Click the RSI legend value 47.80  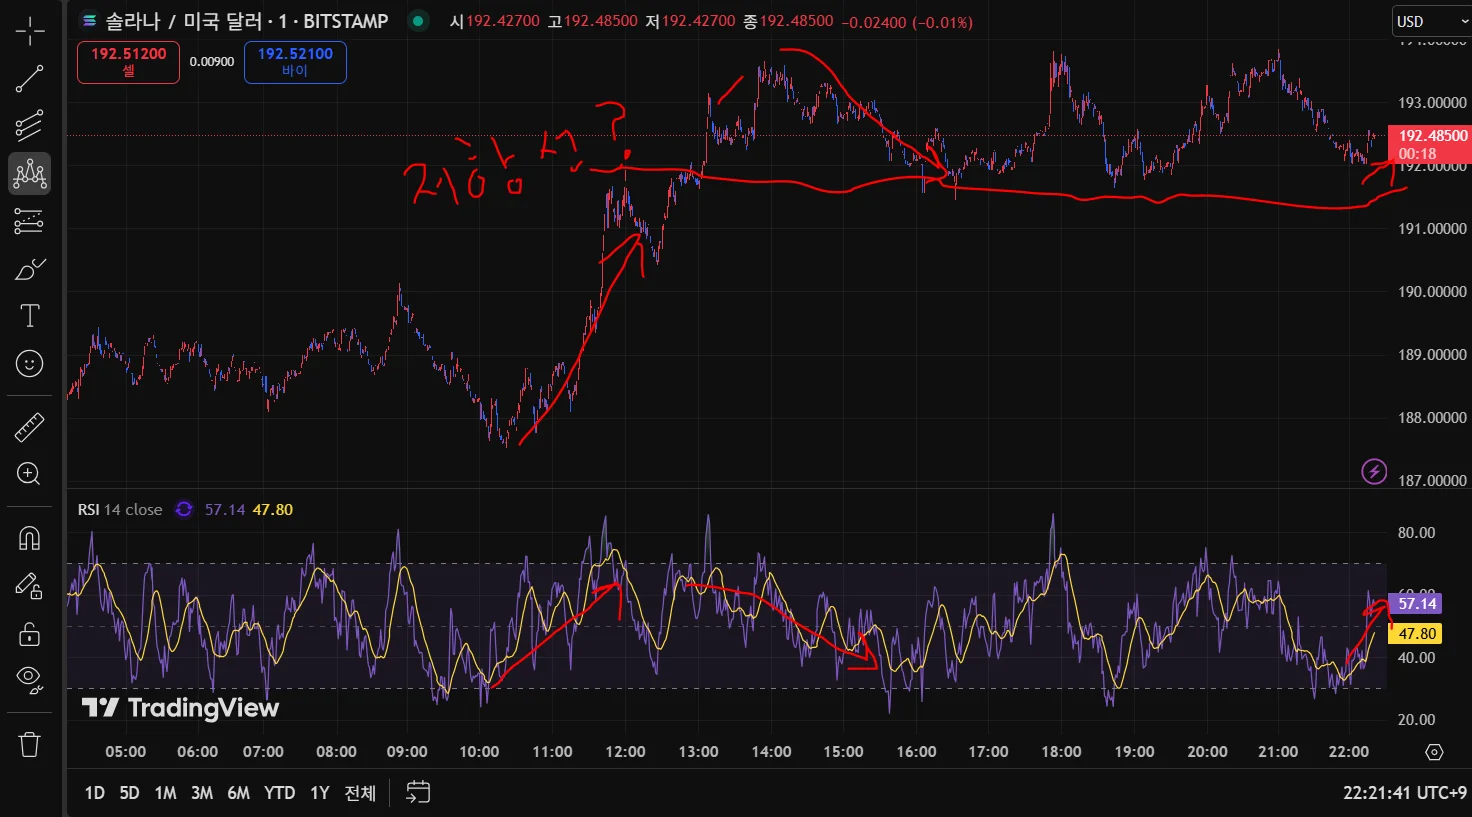pyautogui.click(x=273, y=510)
